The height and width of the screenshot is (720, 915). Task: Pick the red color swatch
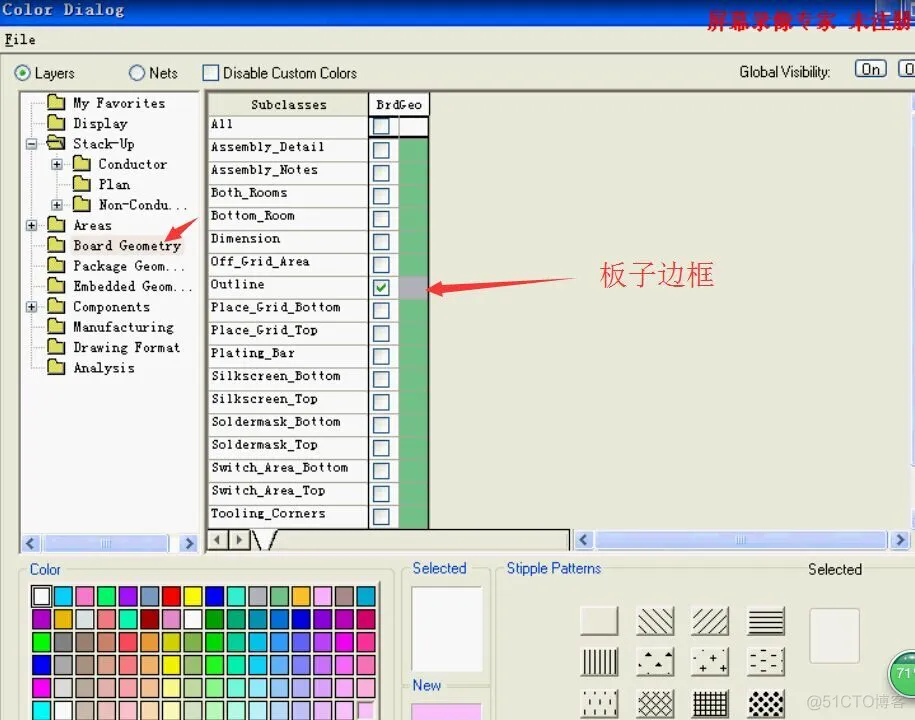pyautogui.click(x=171, y=596)
